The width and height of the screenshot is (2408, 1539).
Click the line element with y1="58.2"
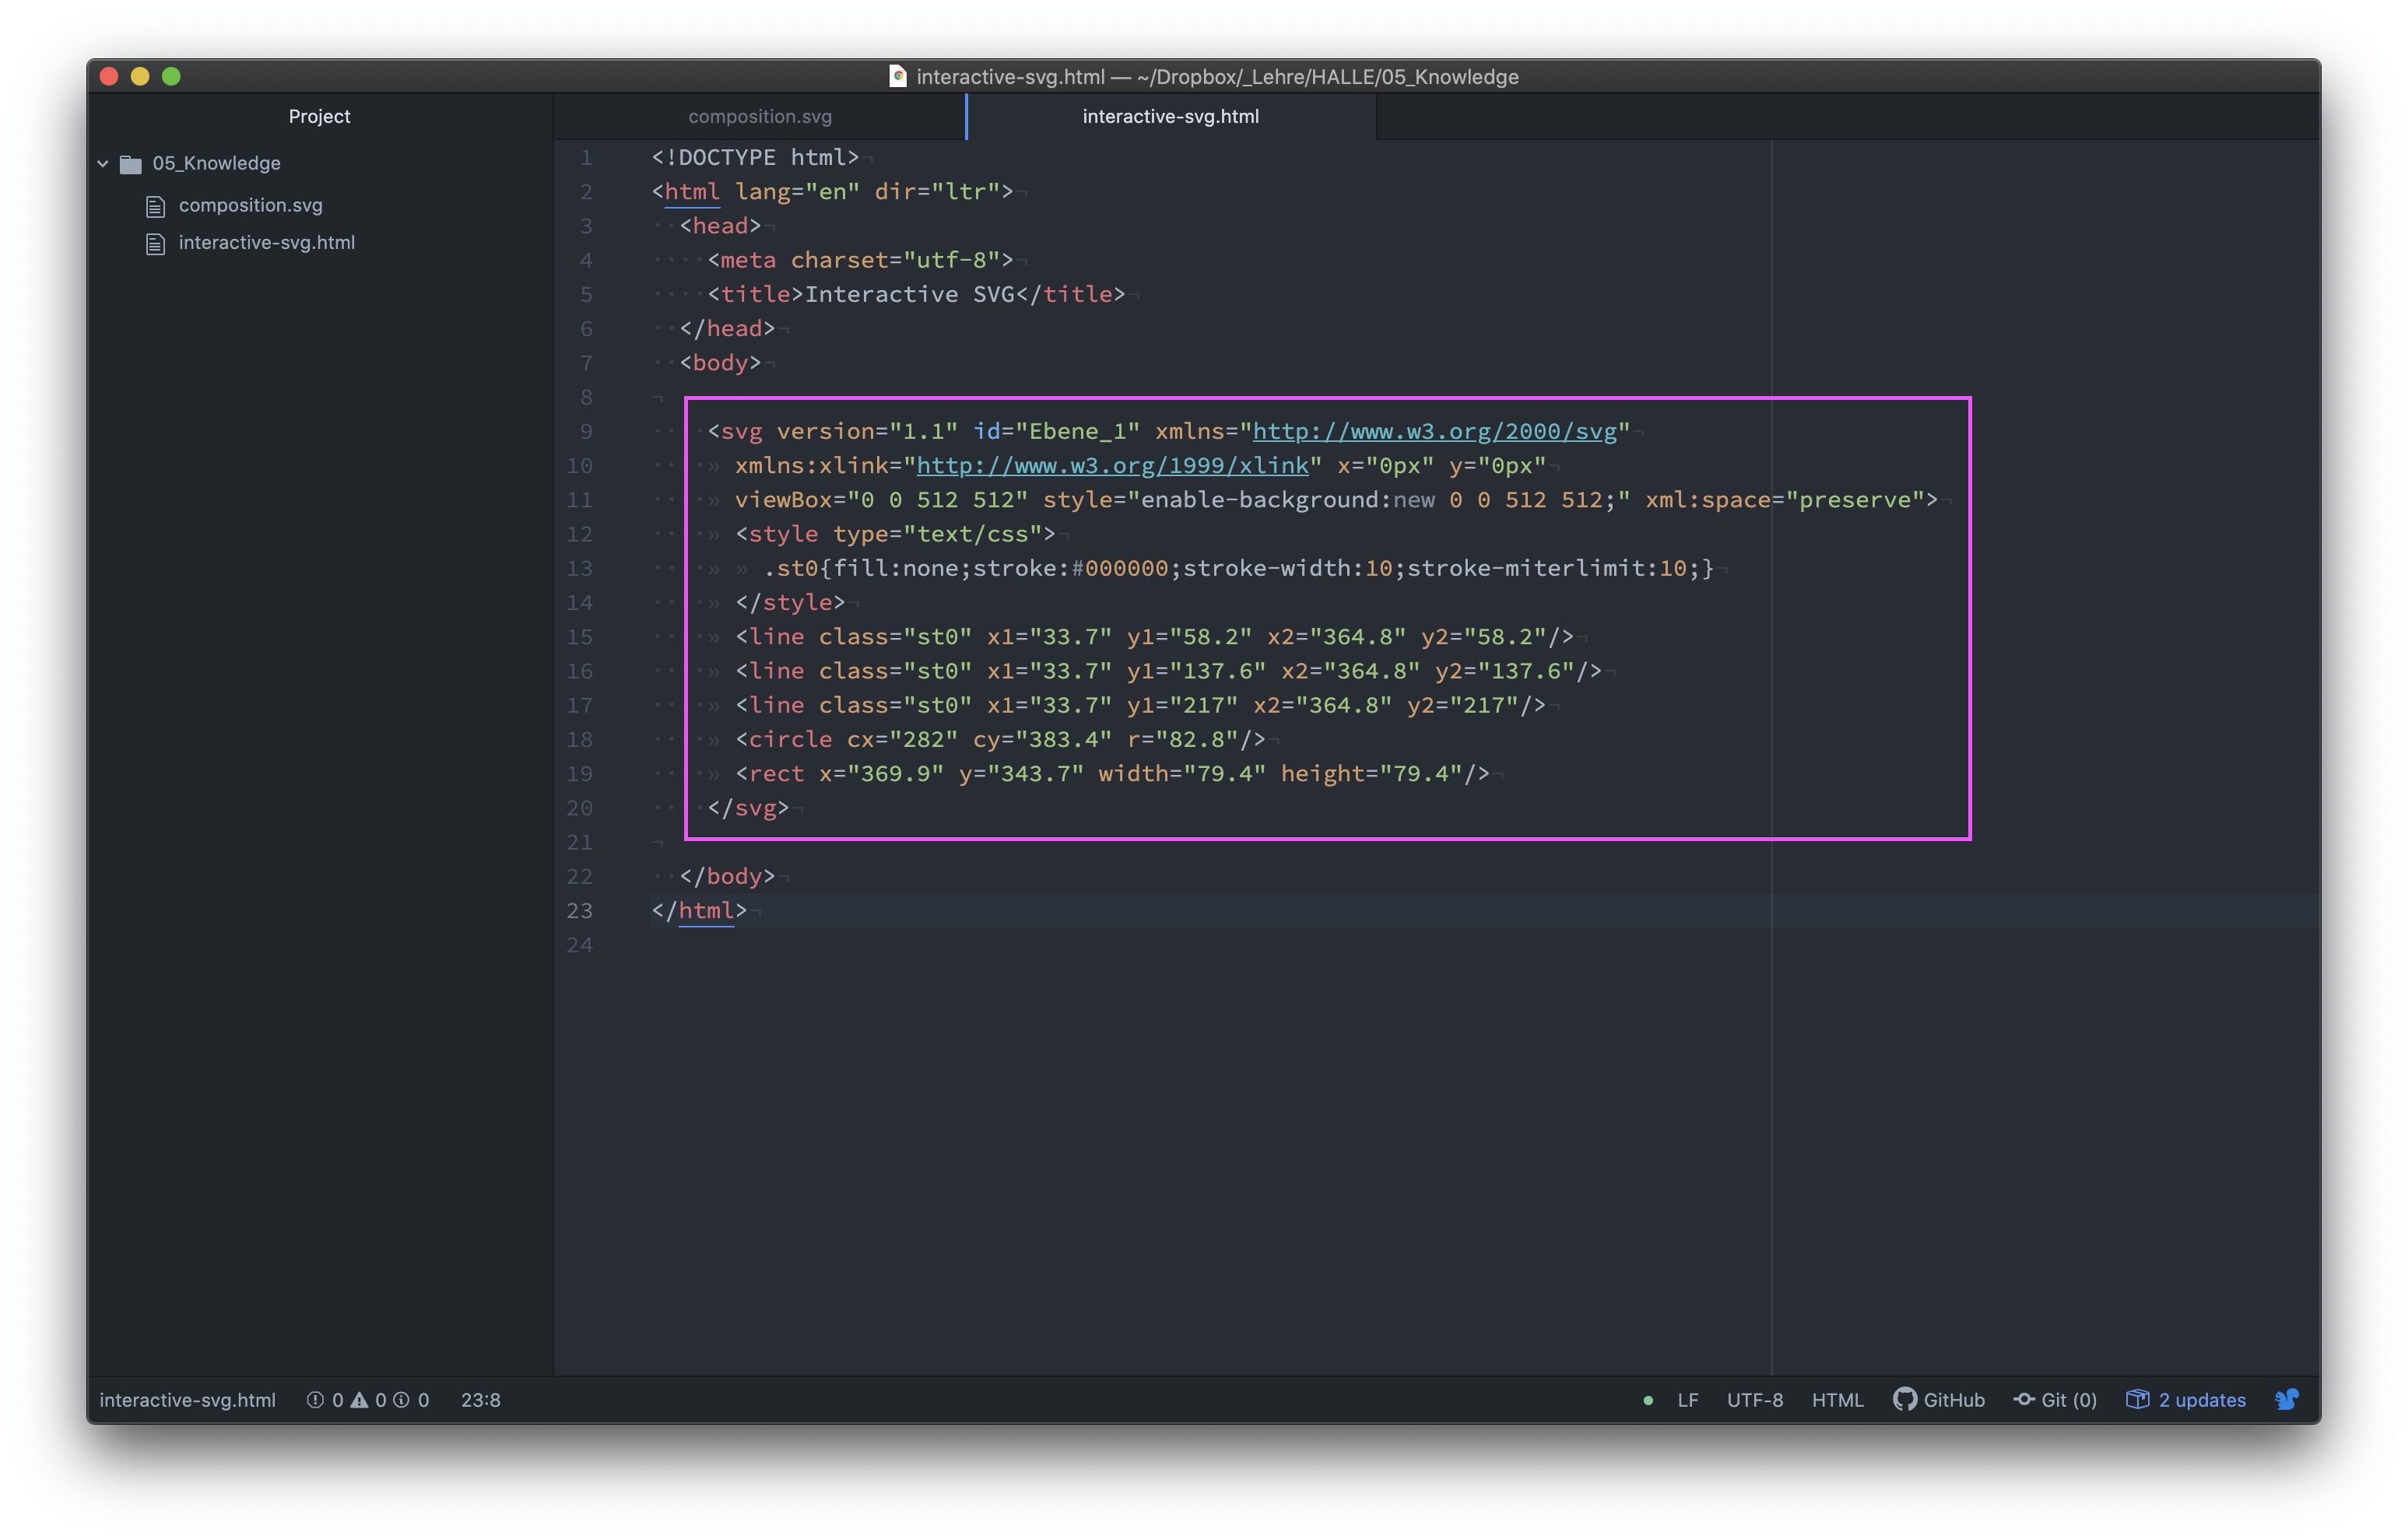(1154, 637)
